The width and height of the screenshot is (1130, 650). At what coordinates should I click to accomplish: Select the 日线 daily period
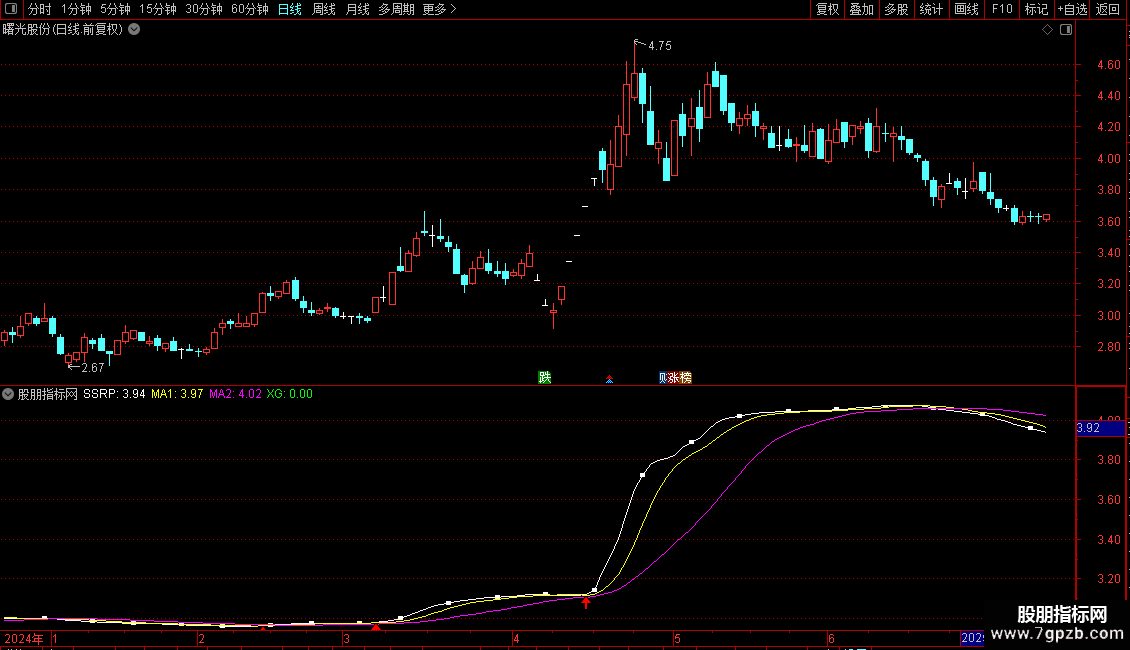pos(290,9)
